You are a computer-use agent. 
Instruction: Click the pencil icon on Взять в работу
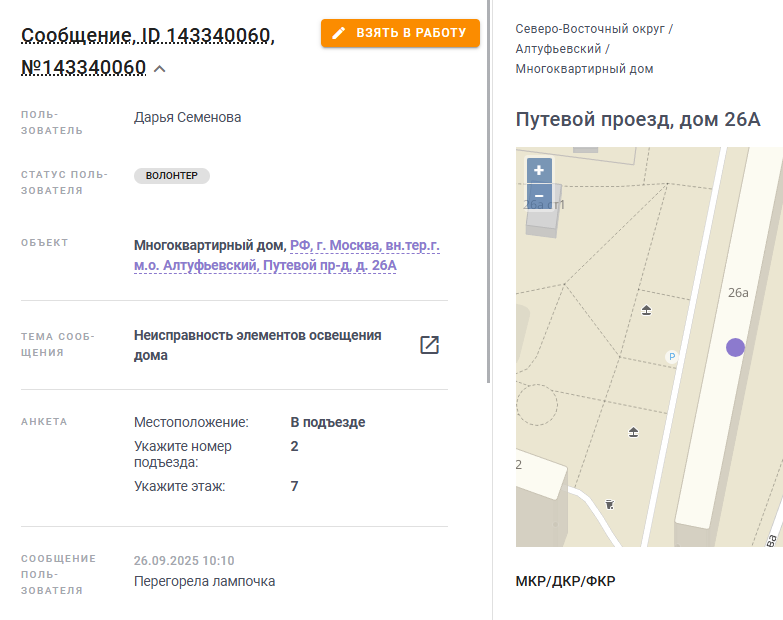[x=339, y=33]
